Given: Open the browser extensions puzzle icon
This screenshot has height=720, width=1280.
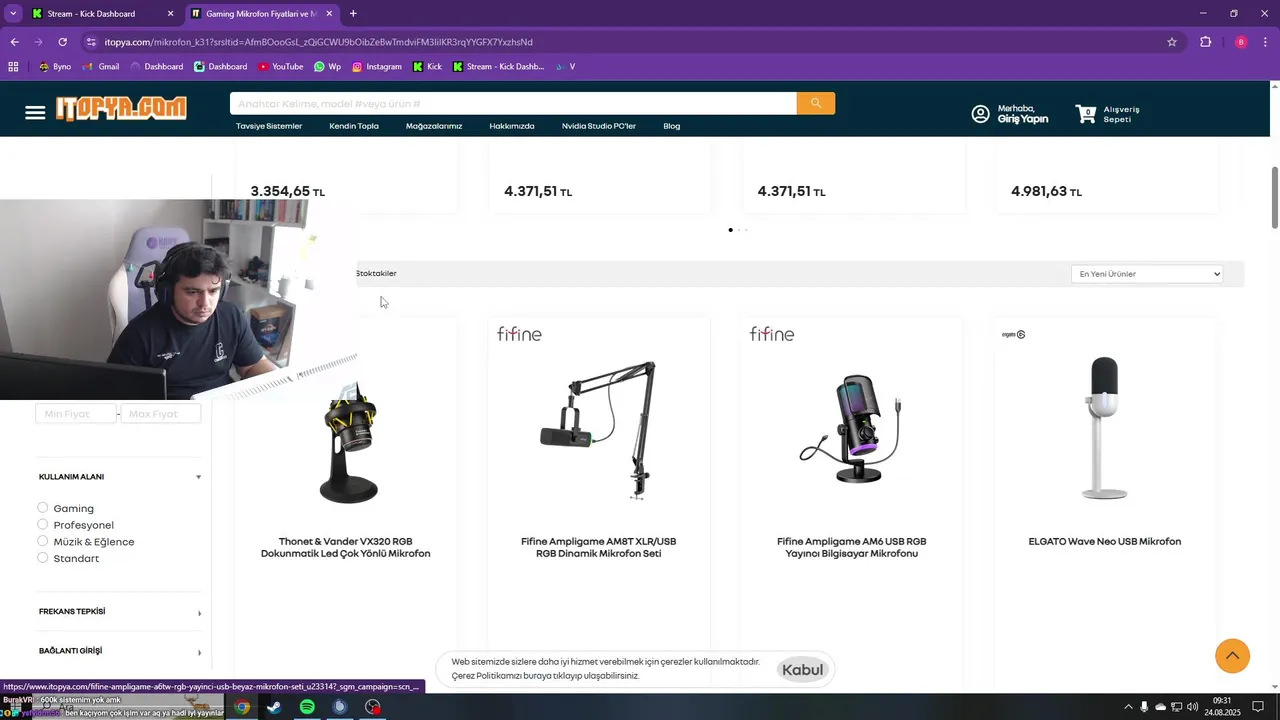Looking at the screenshot, I should pyautogui.click(x=1205, y=42).
